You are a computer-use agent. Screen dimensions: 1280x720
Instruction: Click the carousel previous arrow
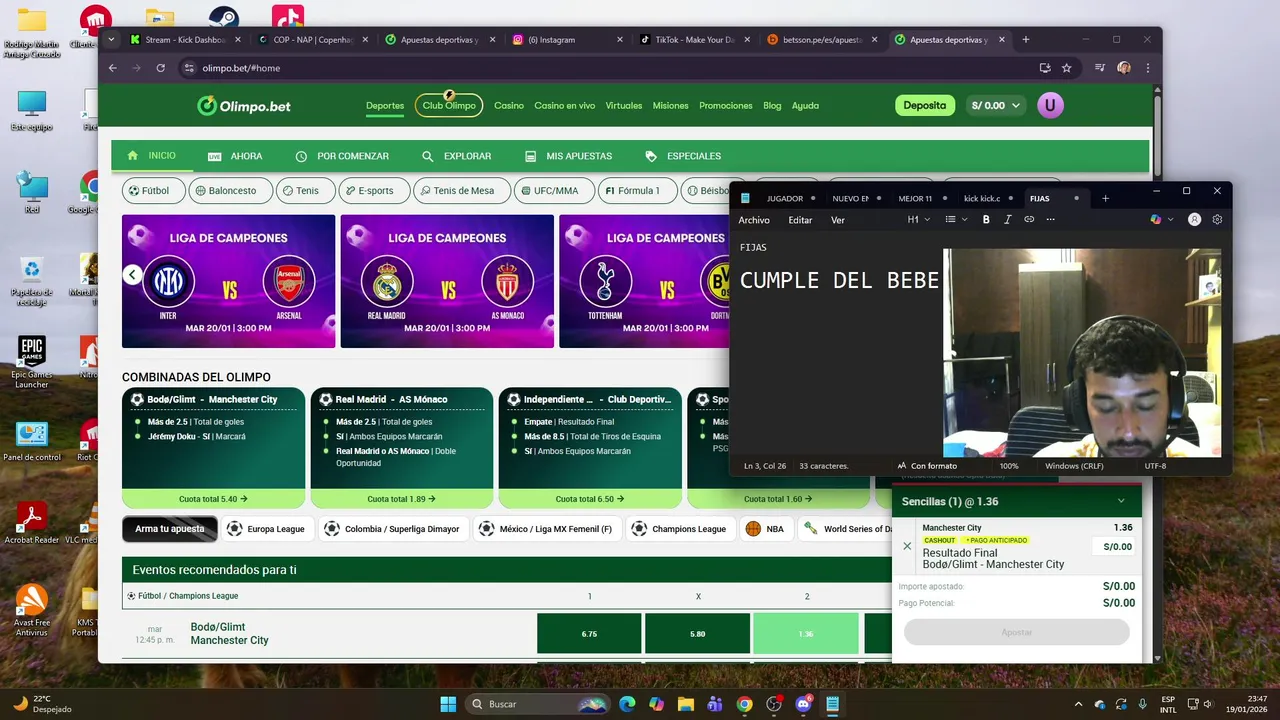(x=132, y=275)
